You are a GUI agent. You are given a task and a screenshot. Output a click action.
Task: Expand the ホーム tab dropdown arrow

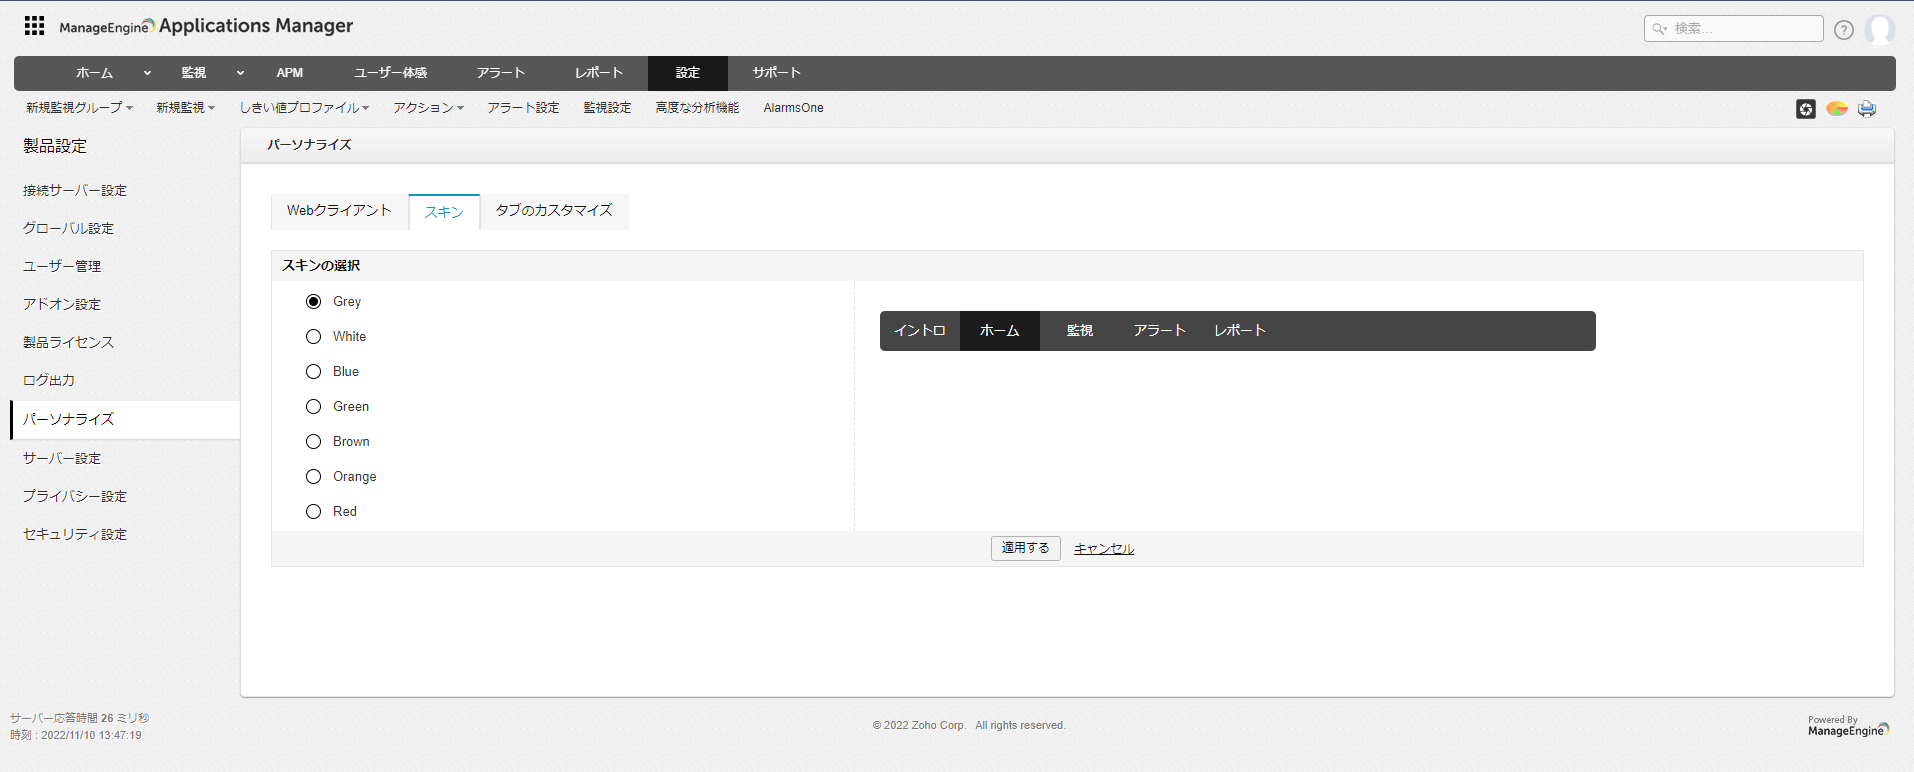147,73
